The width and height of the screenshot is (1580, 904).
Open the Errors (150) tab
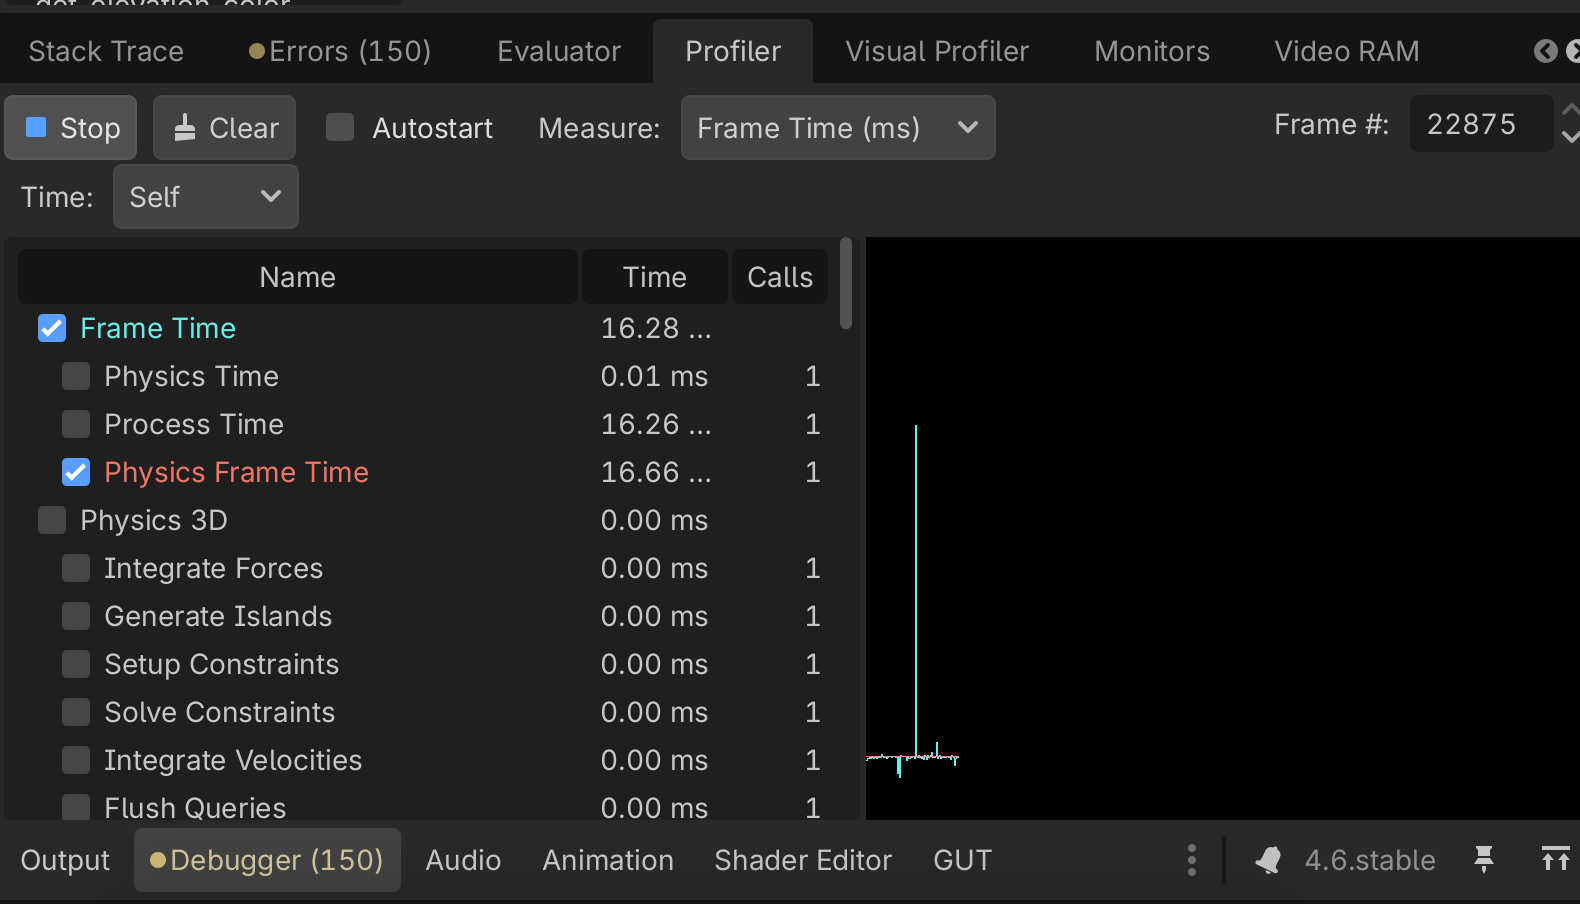point(340,51)
